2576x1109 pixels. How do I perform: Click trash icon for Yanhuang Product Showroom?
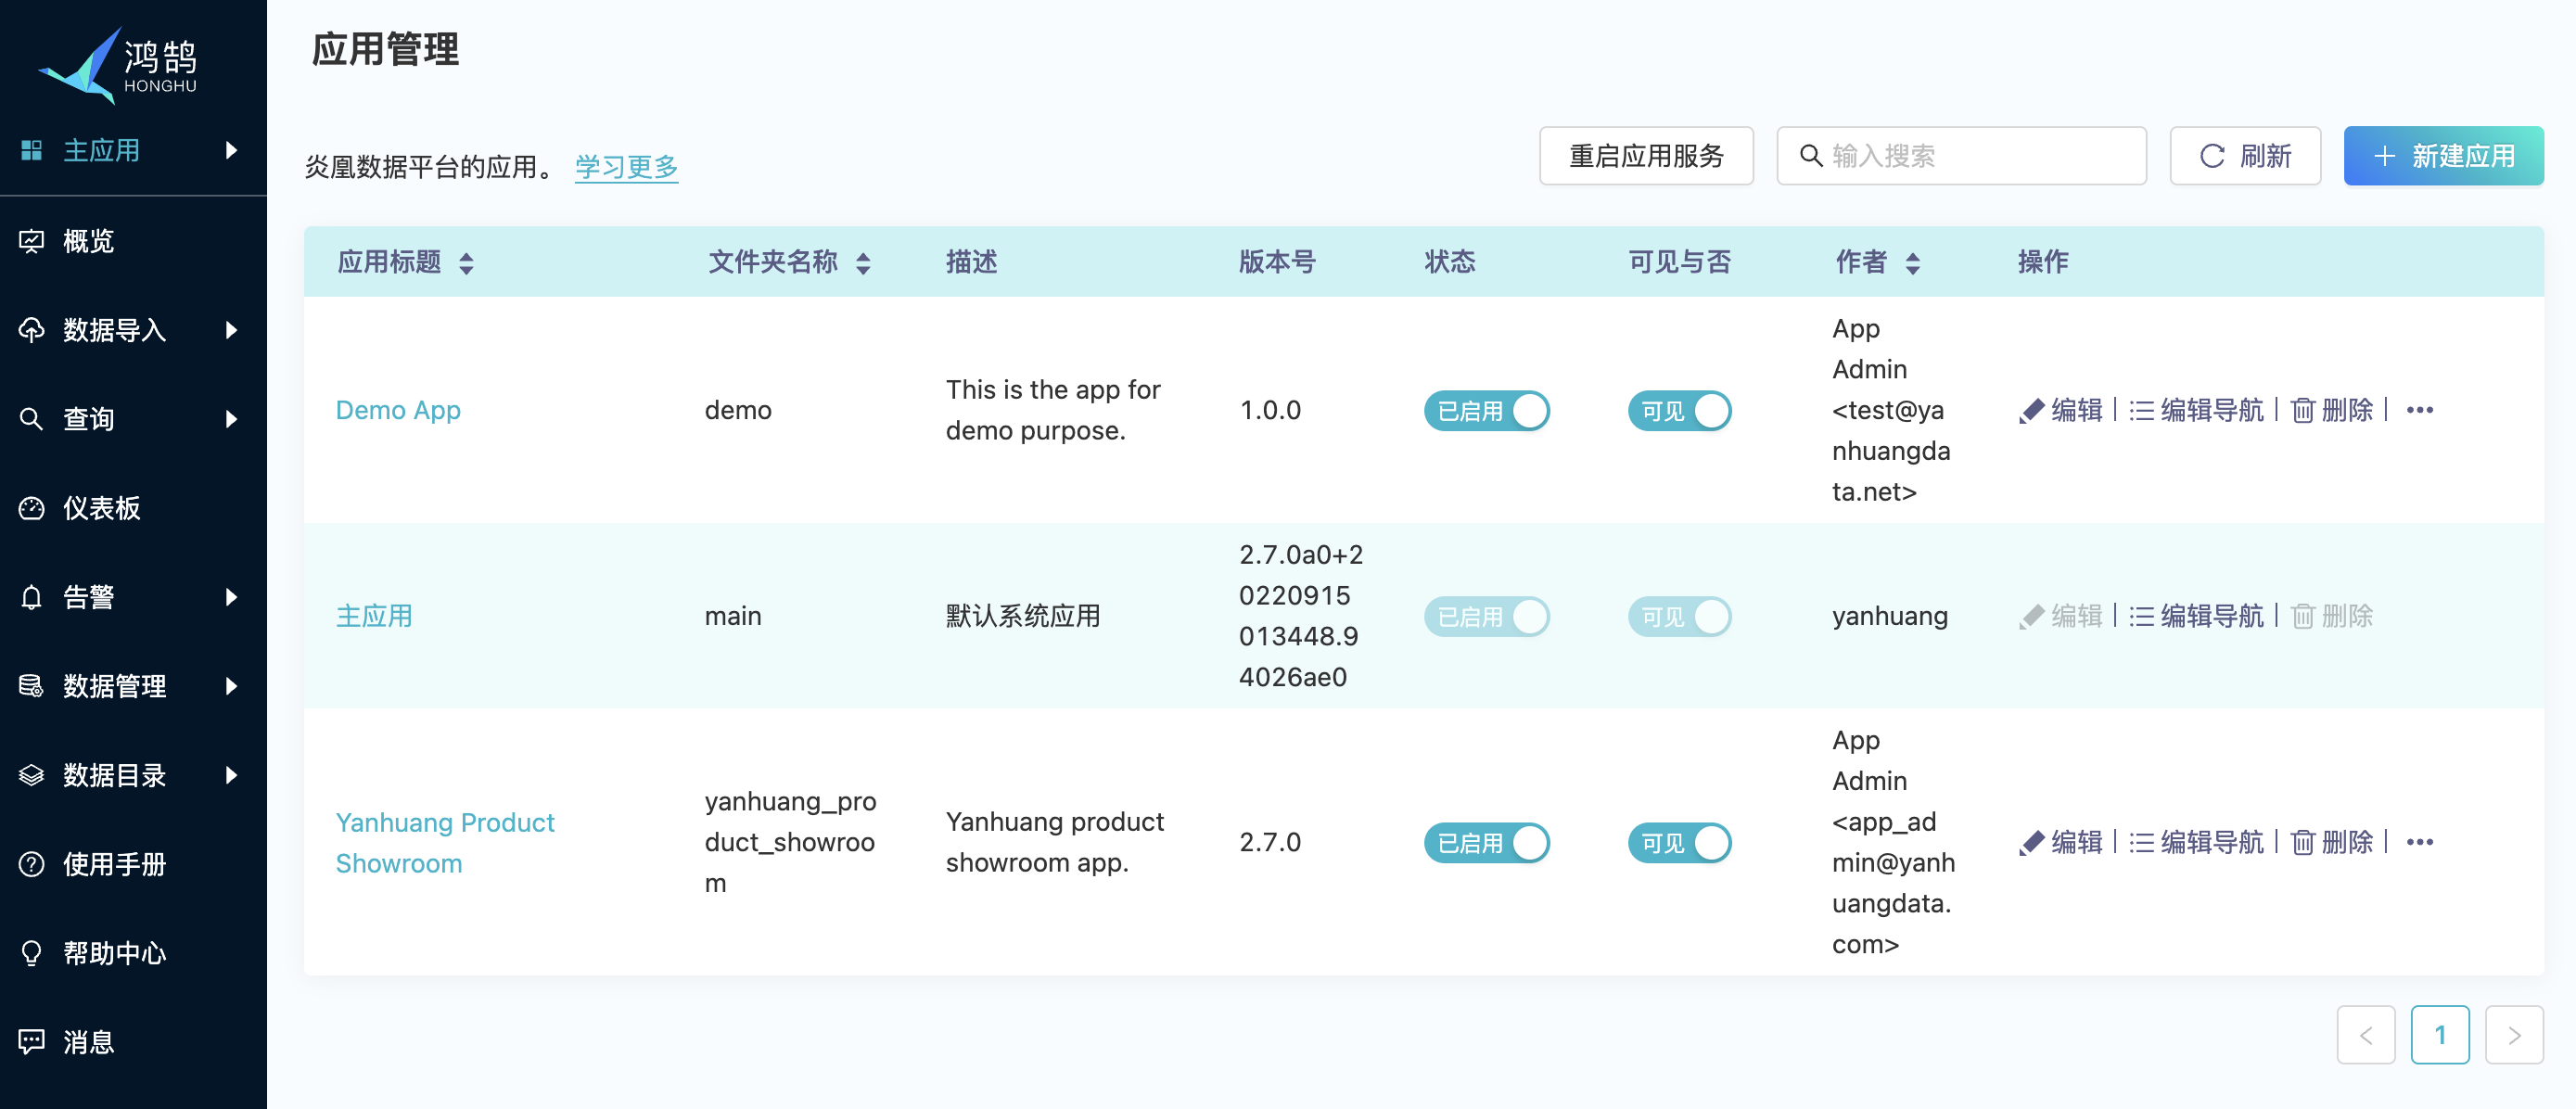[2303, 842]
